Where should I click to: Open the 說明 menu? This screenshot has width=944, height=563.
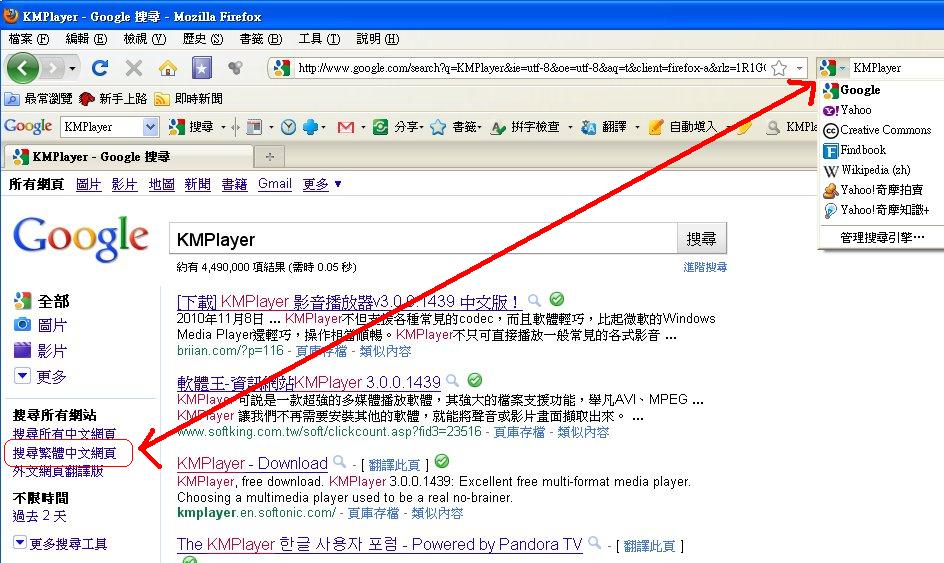(x=377, y=39)
